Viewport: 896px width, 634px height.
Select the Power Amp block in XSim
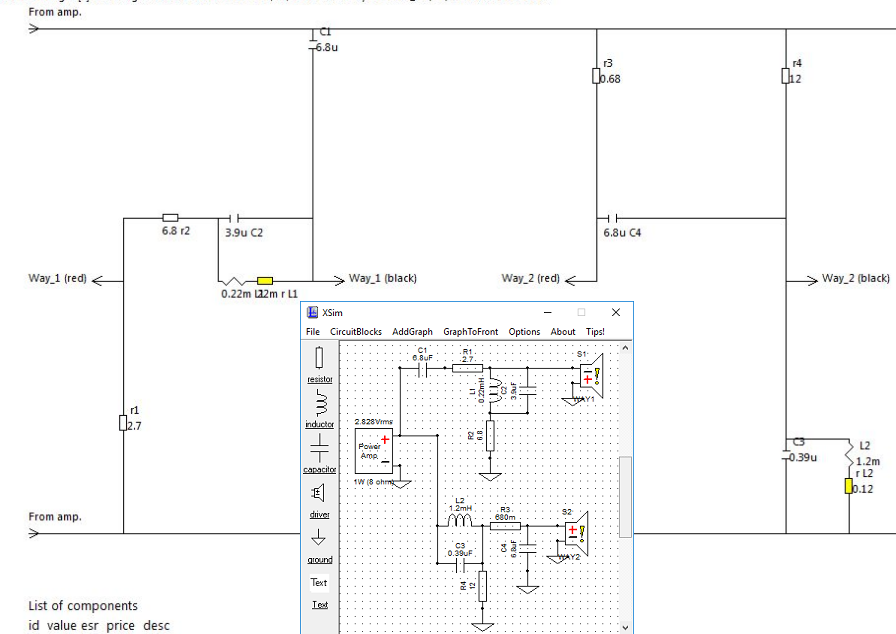click(x=374, y=451)
